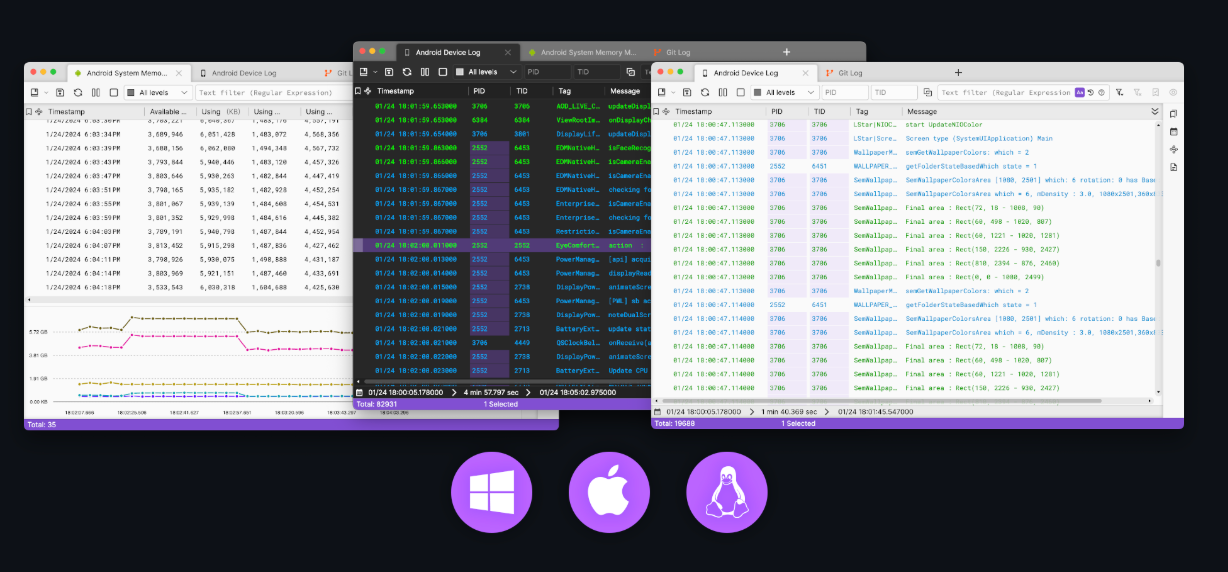
Task: Click filter funnel icon in right window toolbar
Action: point(1120,92)
